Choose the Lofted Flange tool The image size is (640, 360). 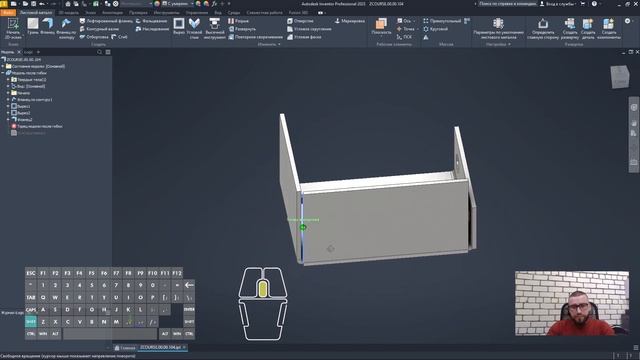[106, 21]
